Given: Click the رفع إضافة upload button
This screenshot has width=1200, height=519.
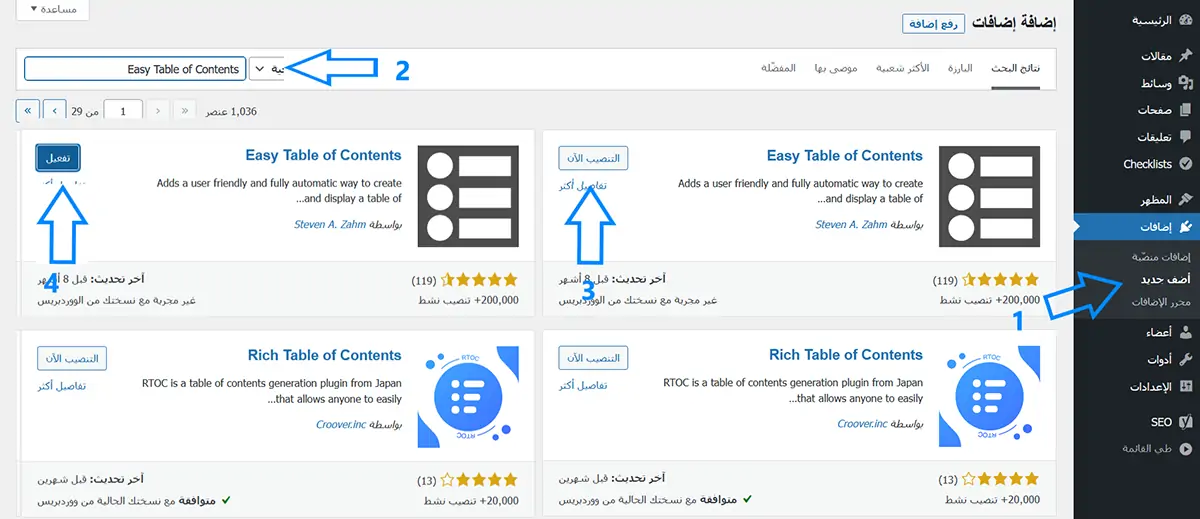Looking at the screenshot, I should [931, 23].
